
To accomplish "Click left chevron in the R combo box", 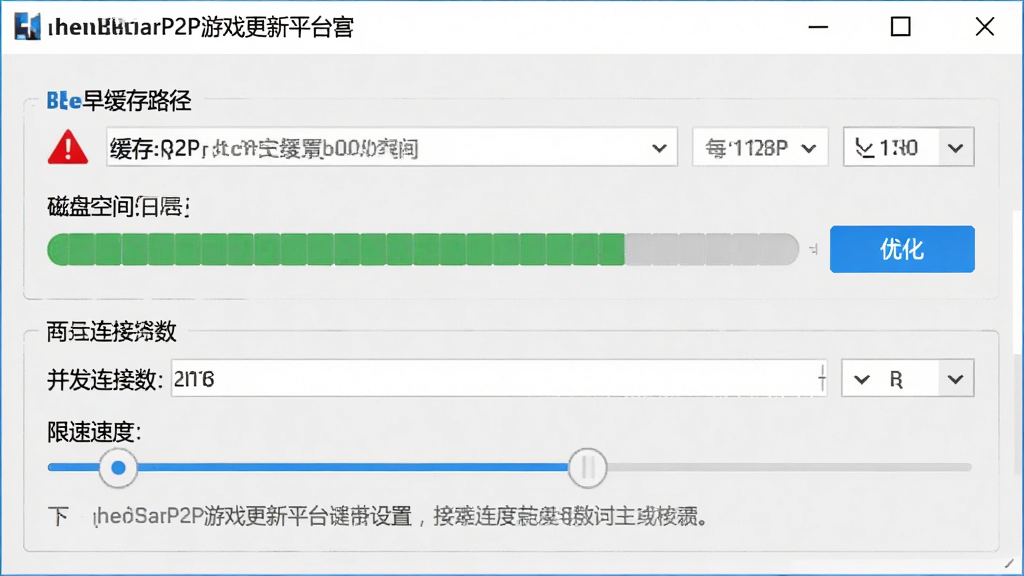I will pyautogui.click(x=861, y=379).
